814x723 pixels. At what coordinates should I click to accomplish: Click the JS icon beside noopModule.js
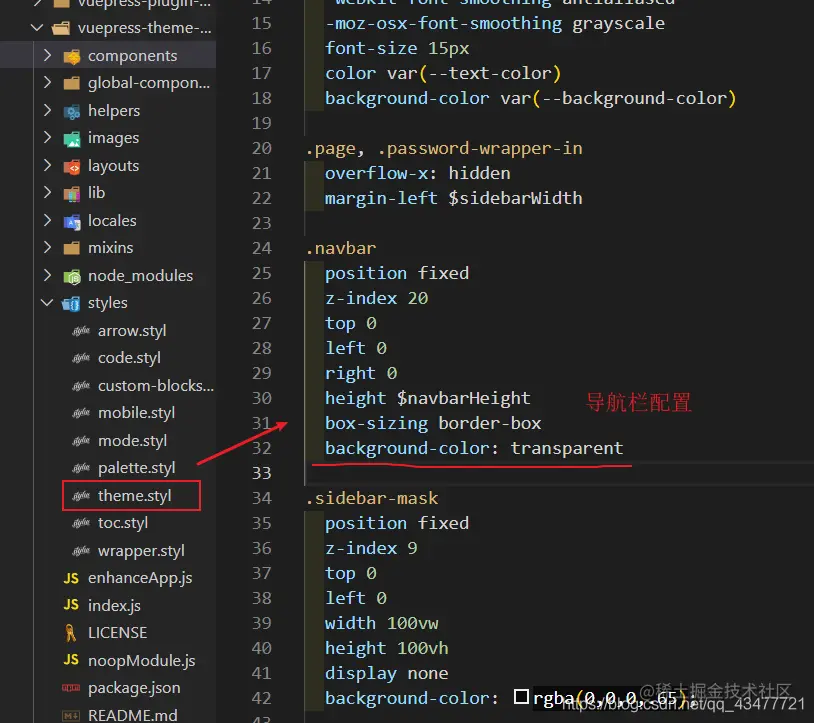click(x=71, y=660)
